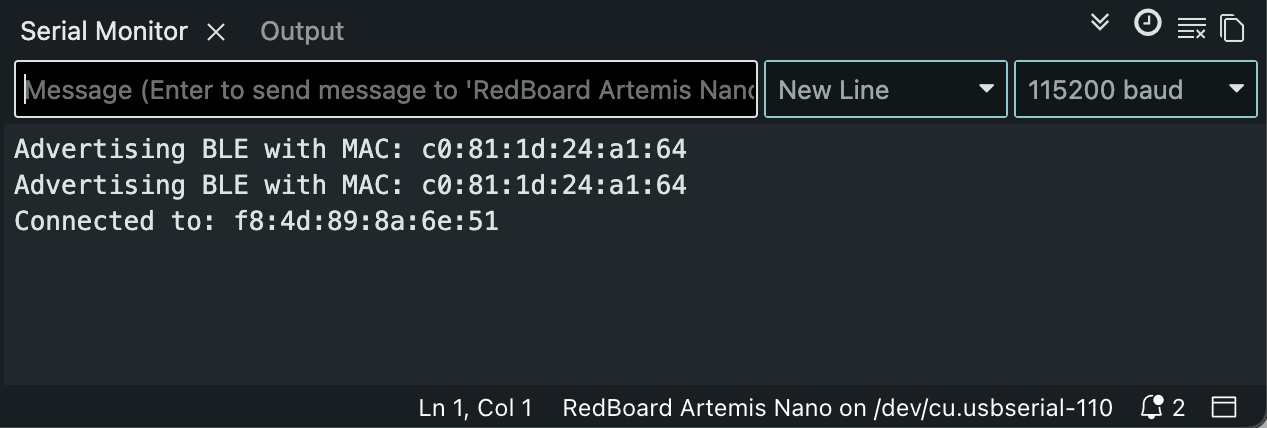Click the copy output pages icon
The height and width of the screenshot is (428, 1267).
[1232, 28]
